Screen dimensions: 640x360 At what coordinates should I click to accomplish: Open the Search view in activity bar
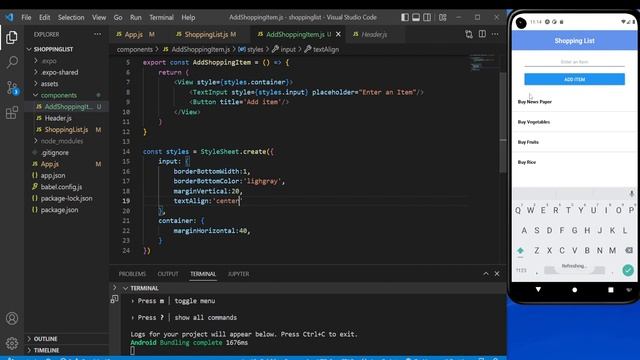12,62
